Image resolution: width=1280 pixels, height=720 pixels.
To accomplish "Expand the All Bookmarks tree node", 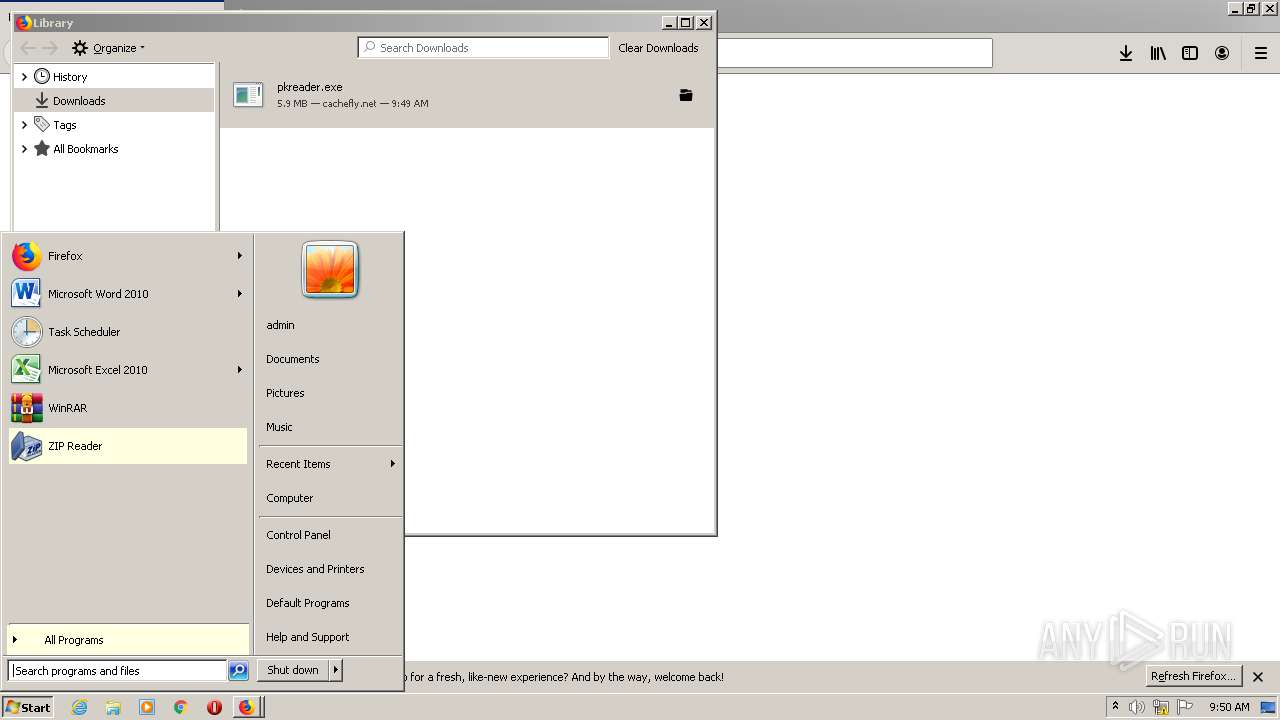I will 24,149.
